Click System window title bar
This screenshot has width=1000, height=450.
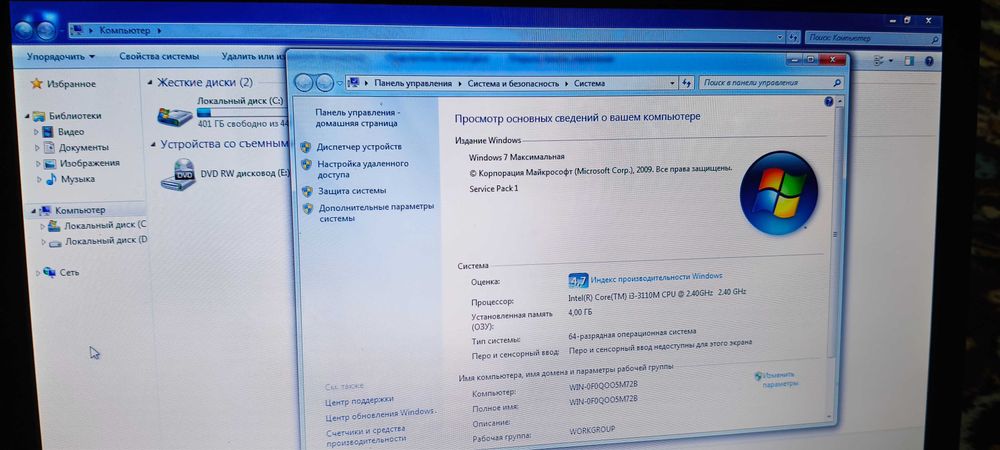[536, 60]
